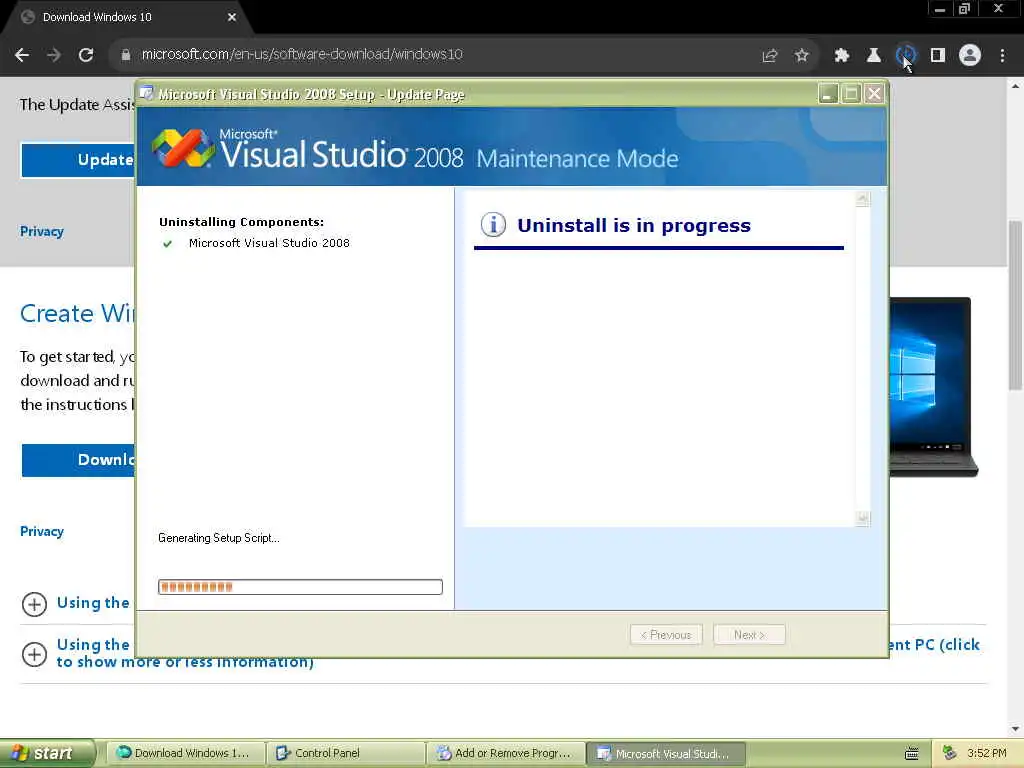Click the webpage vertical scrollbar thumb
This screenshot has height=768, width=1024.
1016,306
